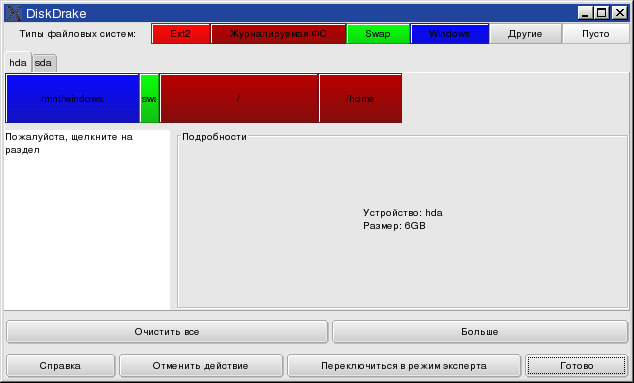The image size is (634, 383).
Task: Select the Пусто filesystem type button
Action: 596,34
